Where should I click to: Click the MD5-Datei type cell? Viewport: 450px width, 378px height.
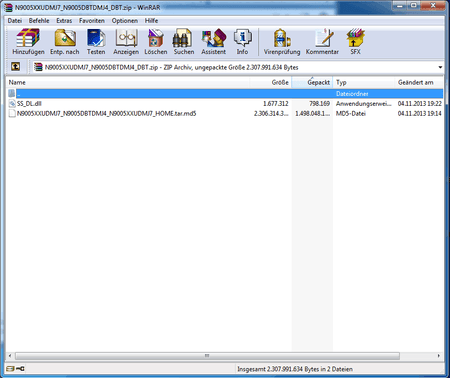pos(351,114)
